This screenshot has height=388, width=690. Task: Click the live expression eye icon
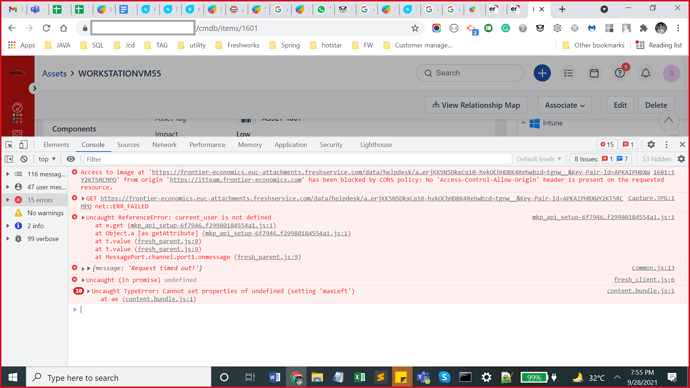[70, 159]
